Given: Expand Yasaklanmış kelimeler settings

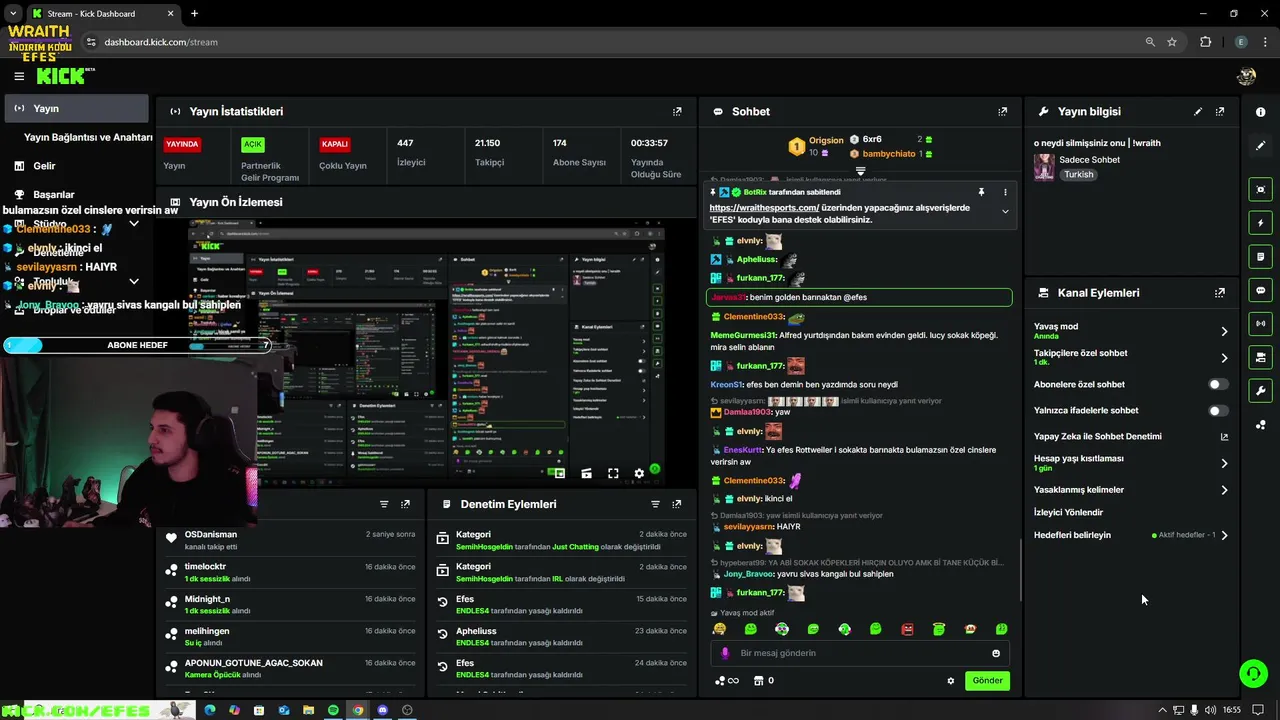Looking at the screenshot, I should click(x=1224, y=490).
